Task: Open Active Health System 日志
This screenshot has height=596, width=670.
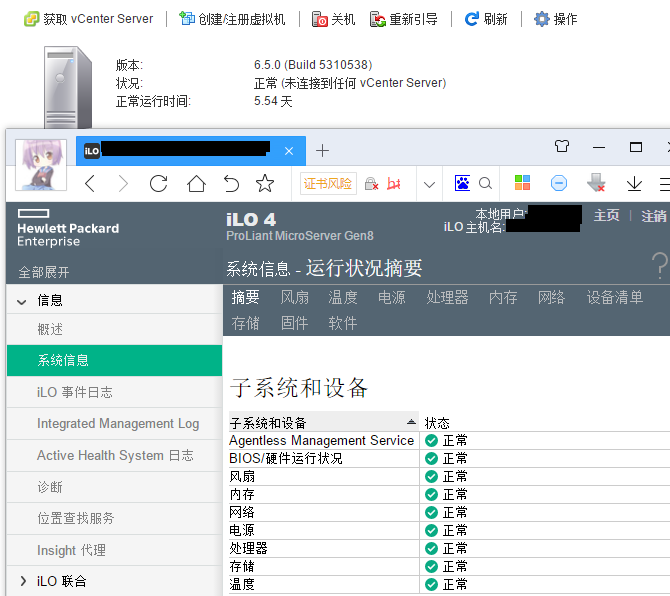Action: pos(115,455)
